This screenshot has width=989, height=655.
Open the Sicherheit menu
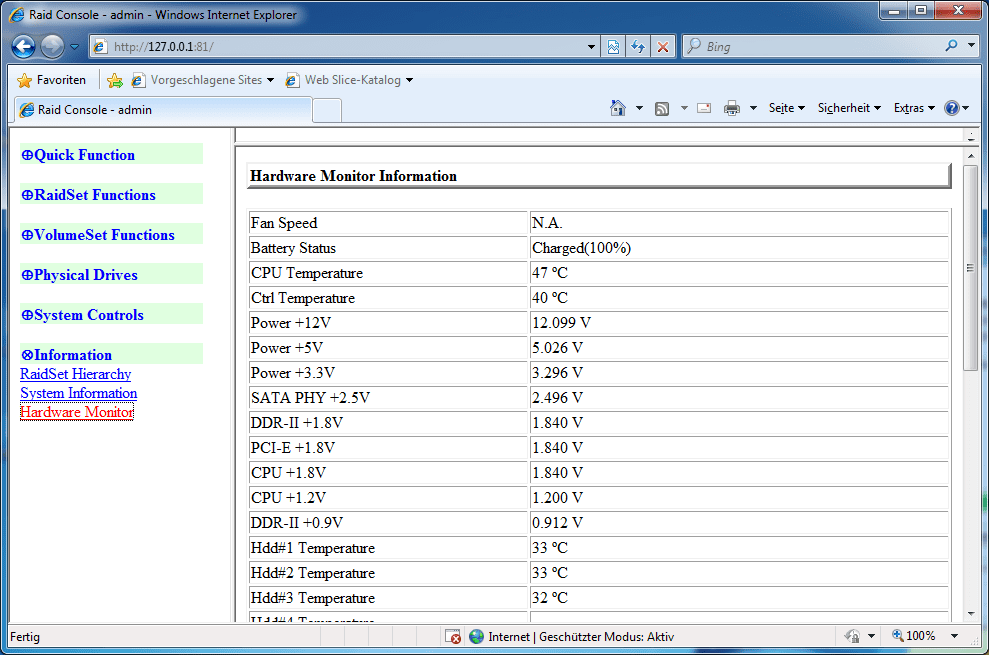click(849, 109)
